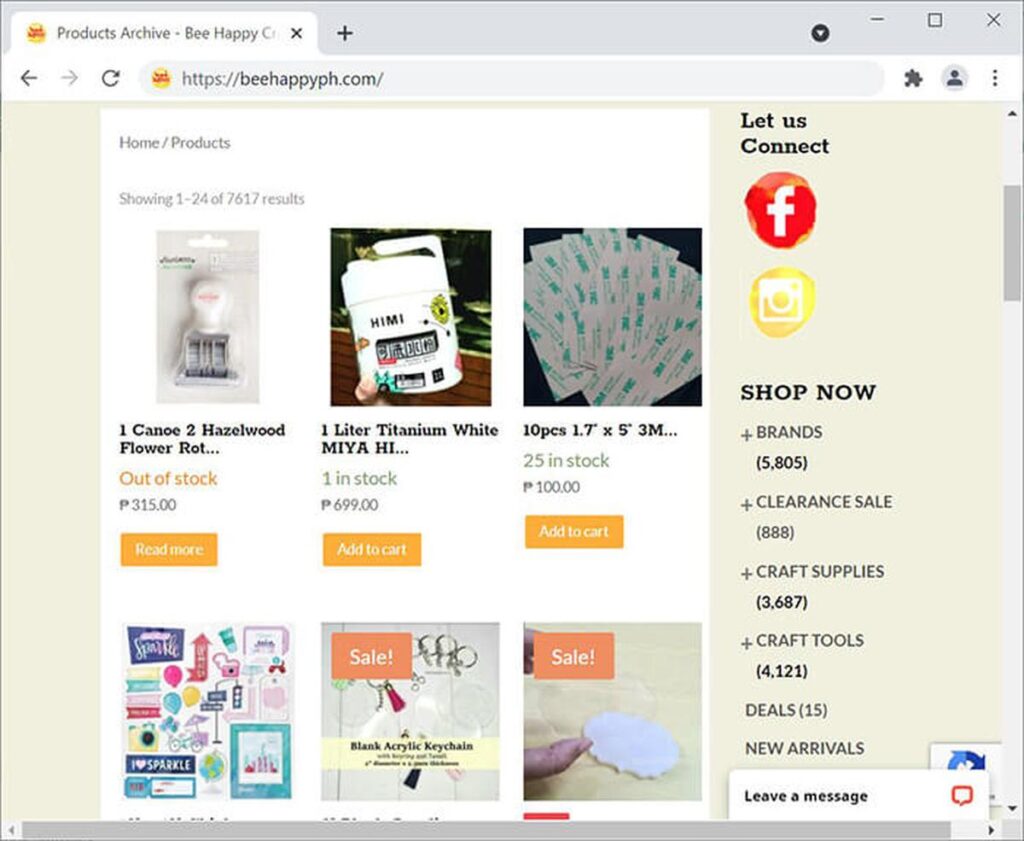The height and width of the screenshot is (841, 1024).
Task: Click the browser reload icon
Action: (110, 78)
